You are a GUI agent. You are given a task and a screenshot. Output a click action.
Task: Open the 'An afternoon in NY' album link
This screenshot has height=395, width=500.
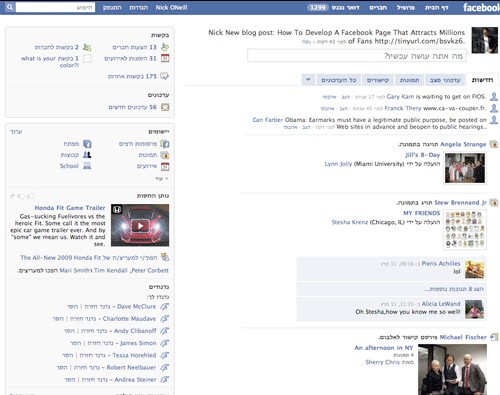point(384,347)
